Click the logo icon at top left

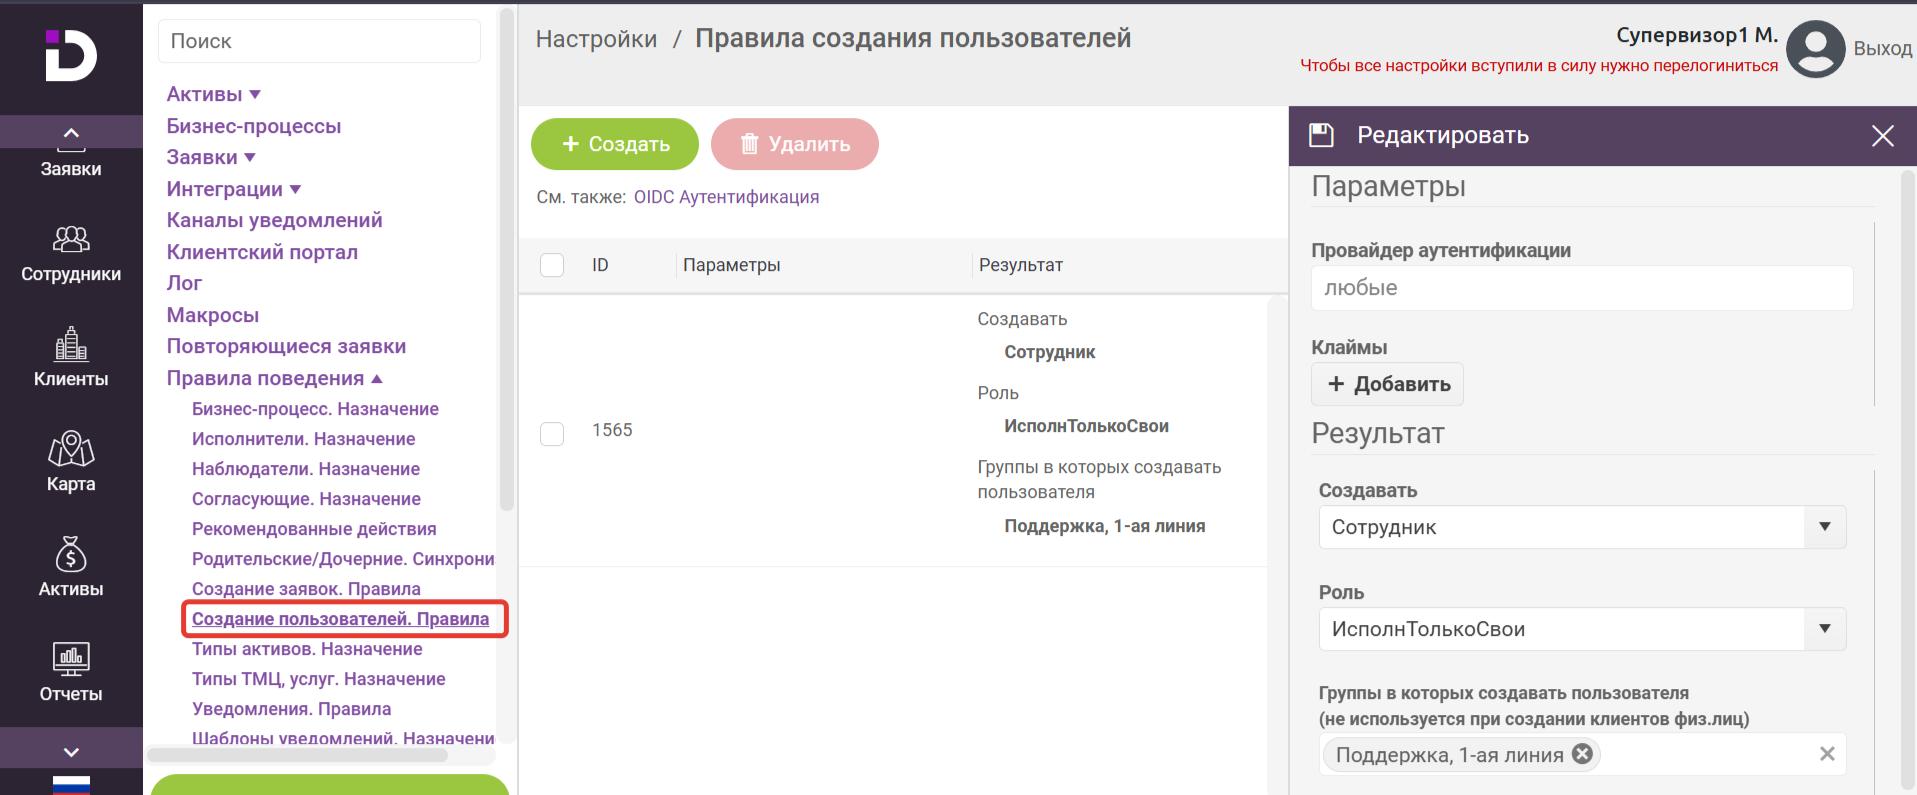(71, 55)
